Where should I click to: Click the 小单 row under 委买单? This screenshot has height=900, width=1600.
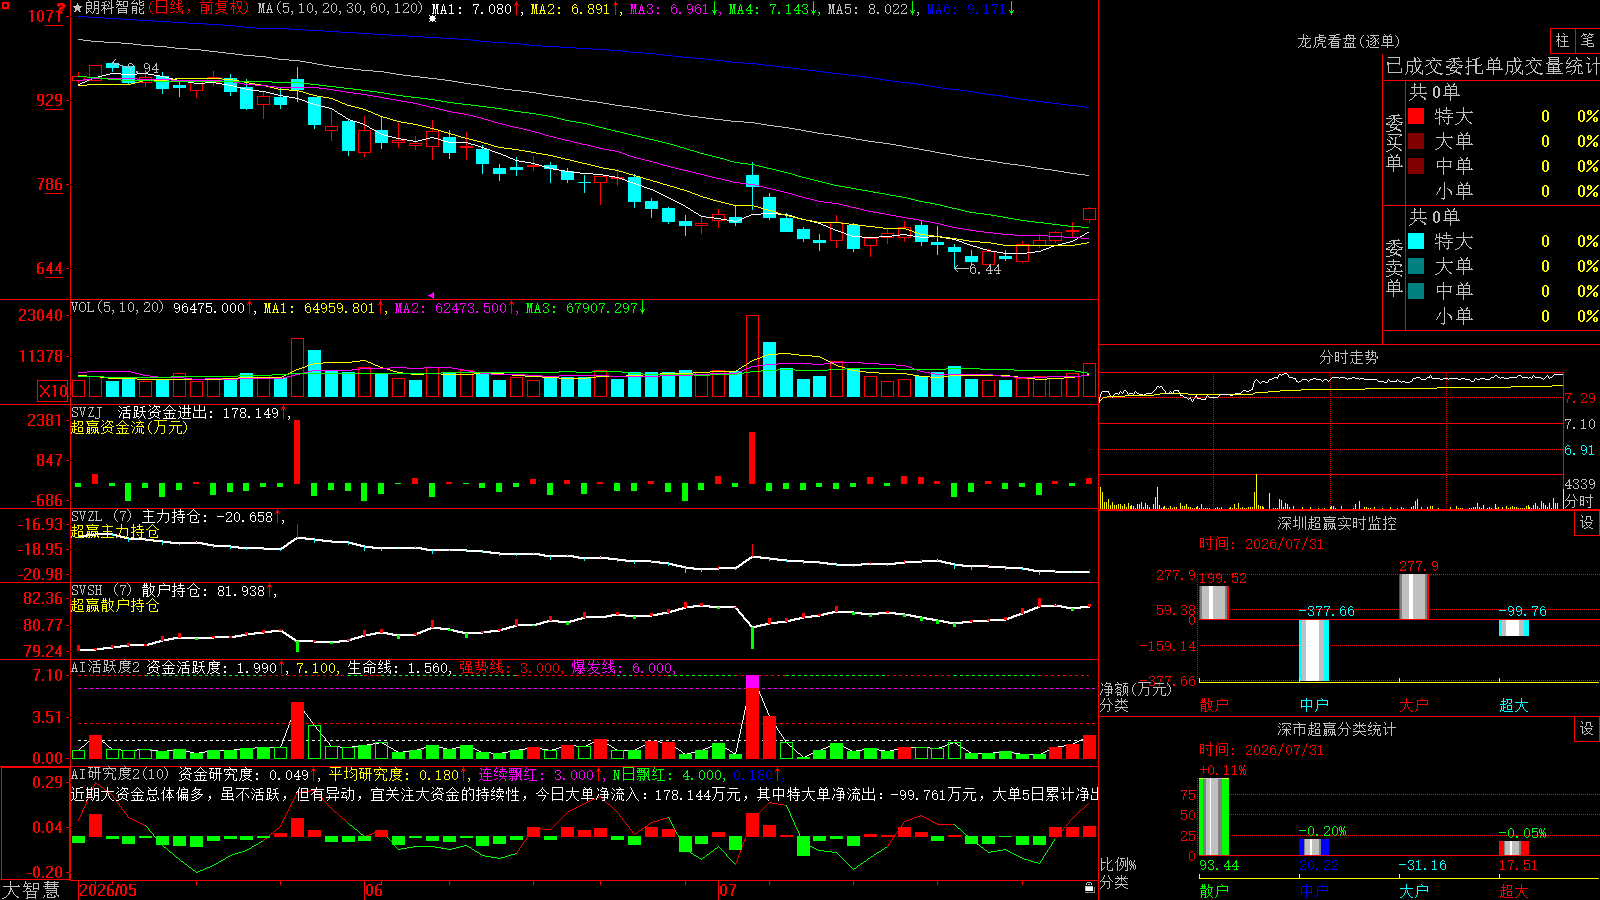pos(1503,191)
